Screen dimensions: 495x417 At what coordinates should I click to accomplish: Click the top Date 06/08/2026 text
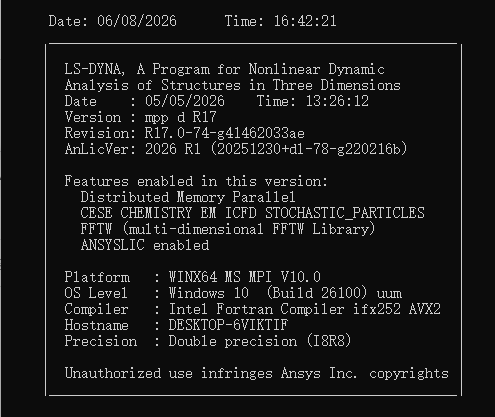(112, 21)
